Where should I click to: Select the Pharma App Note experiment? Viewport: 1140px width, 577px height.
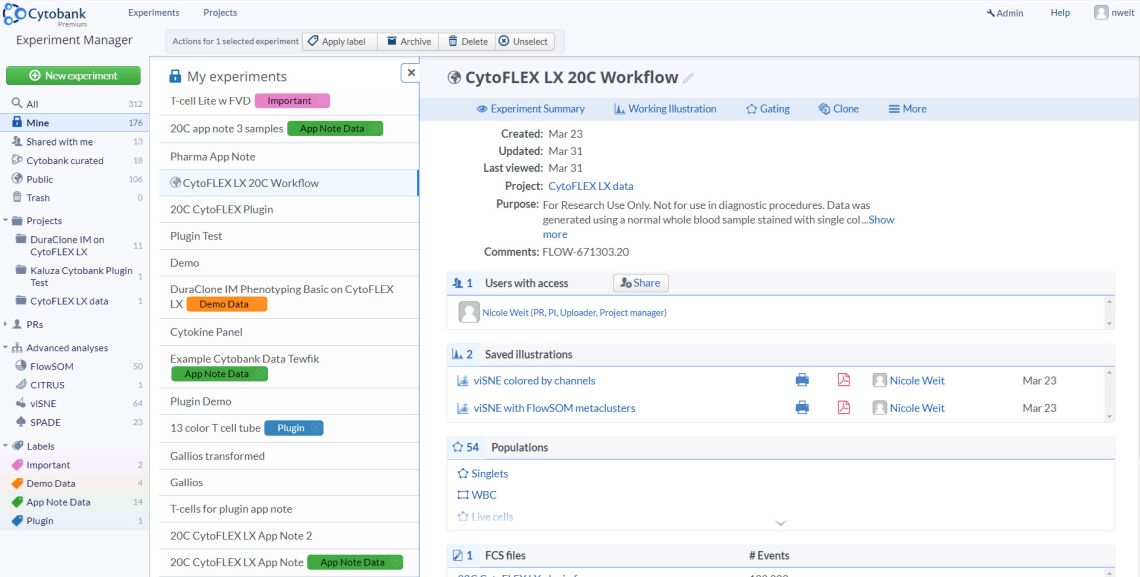[289, 156]
